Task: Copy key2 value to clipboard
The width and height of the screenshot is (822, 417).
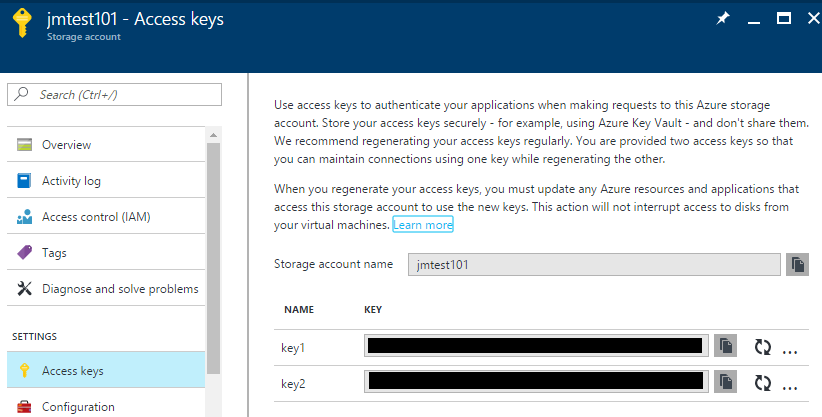Action: click(x=726, y=382)
